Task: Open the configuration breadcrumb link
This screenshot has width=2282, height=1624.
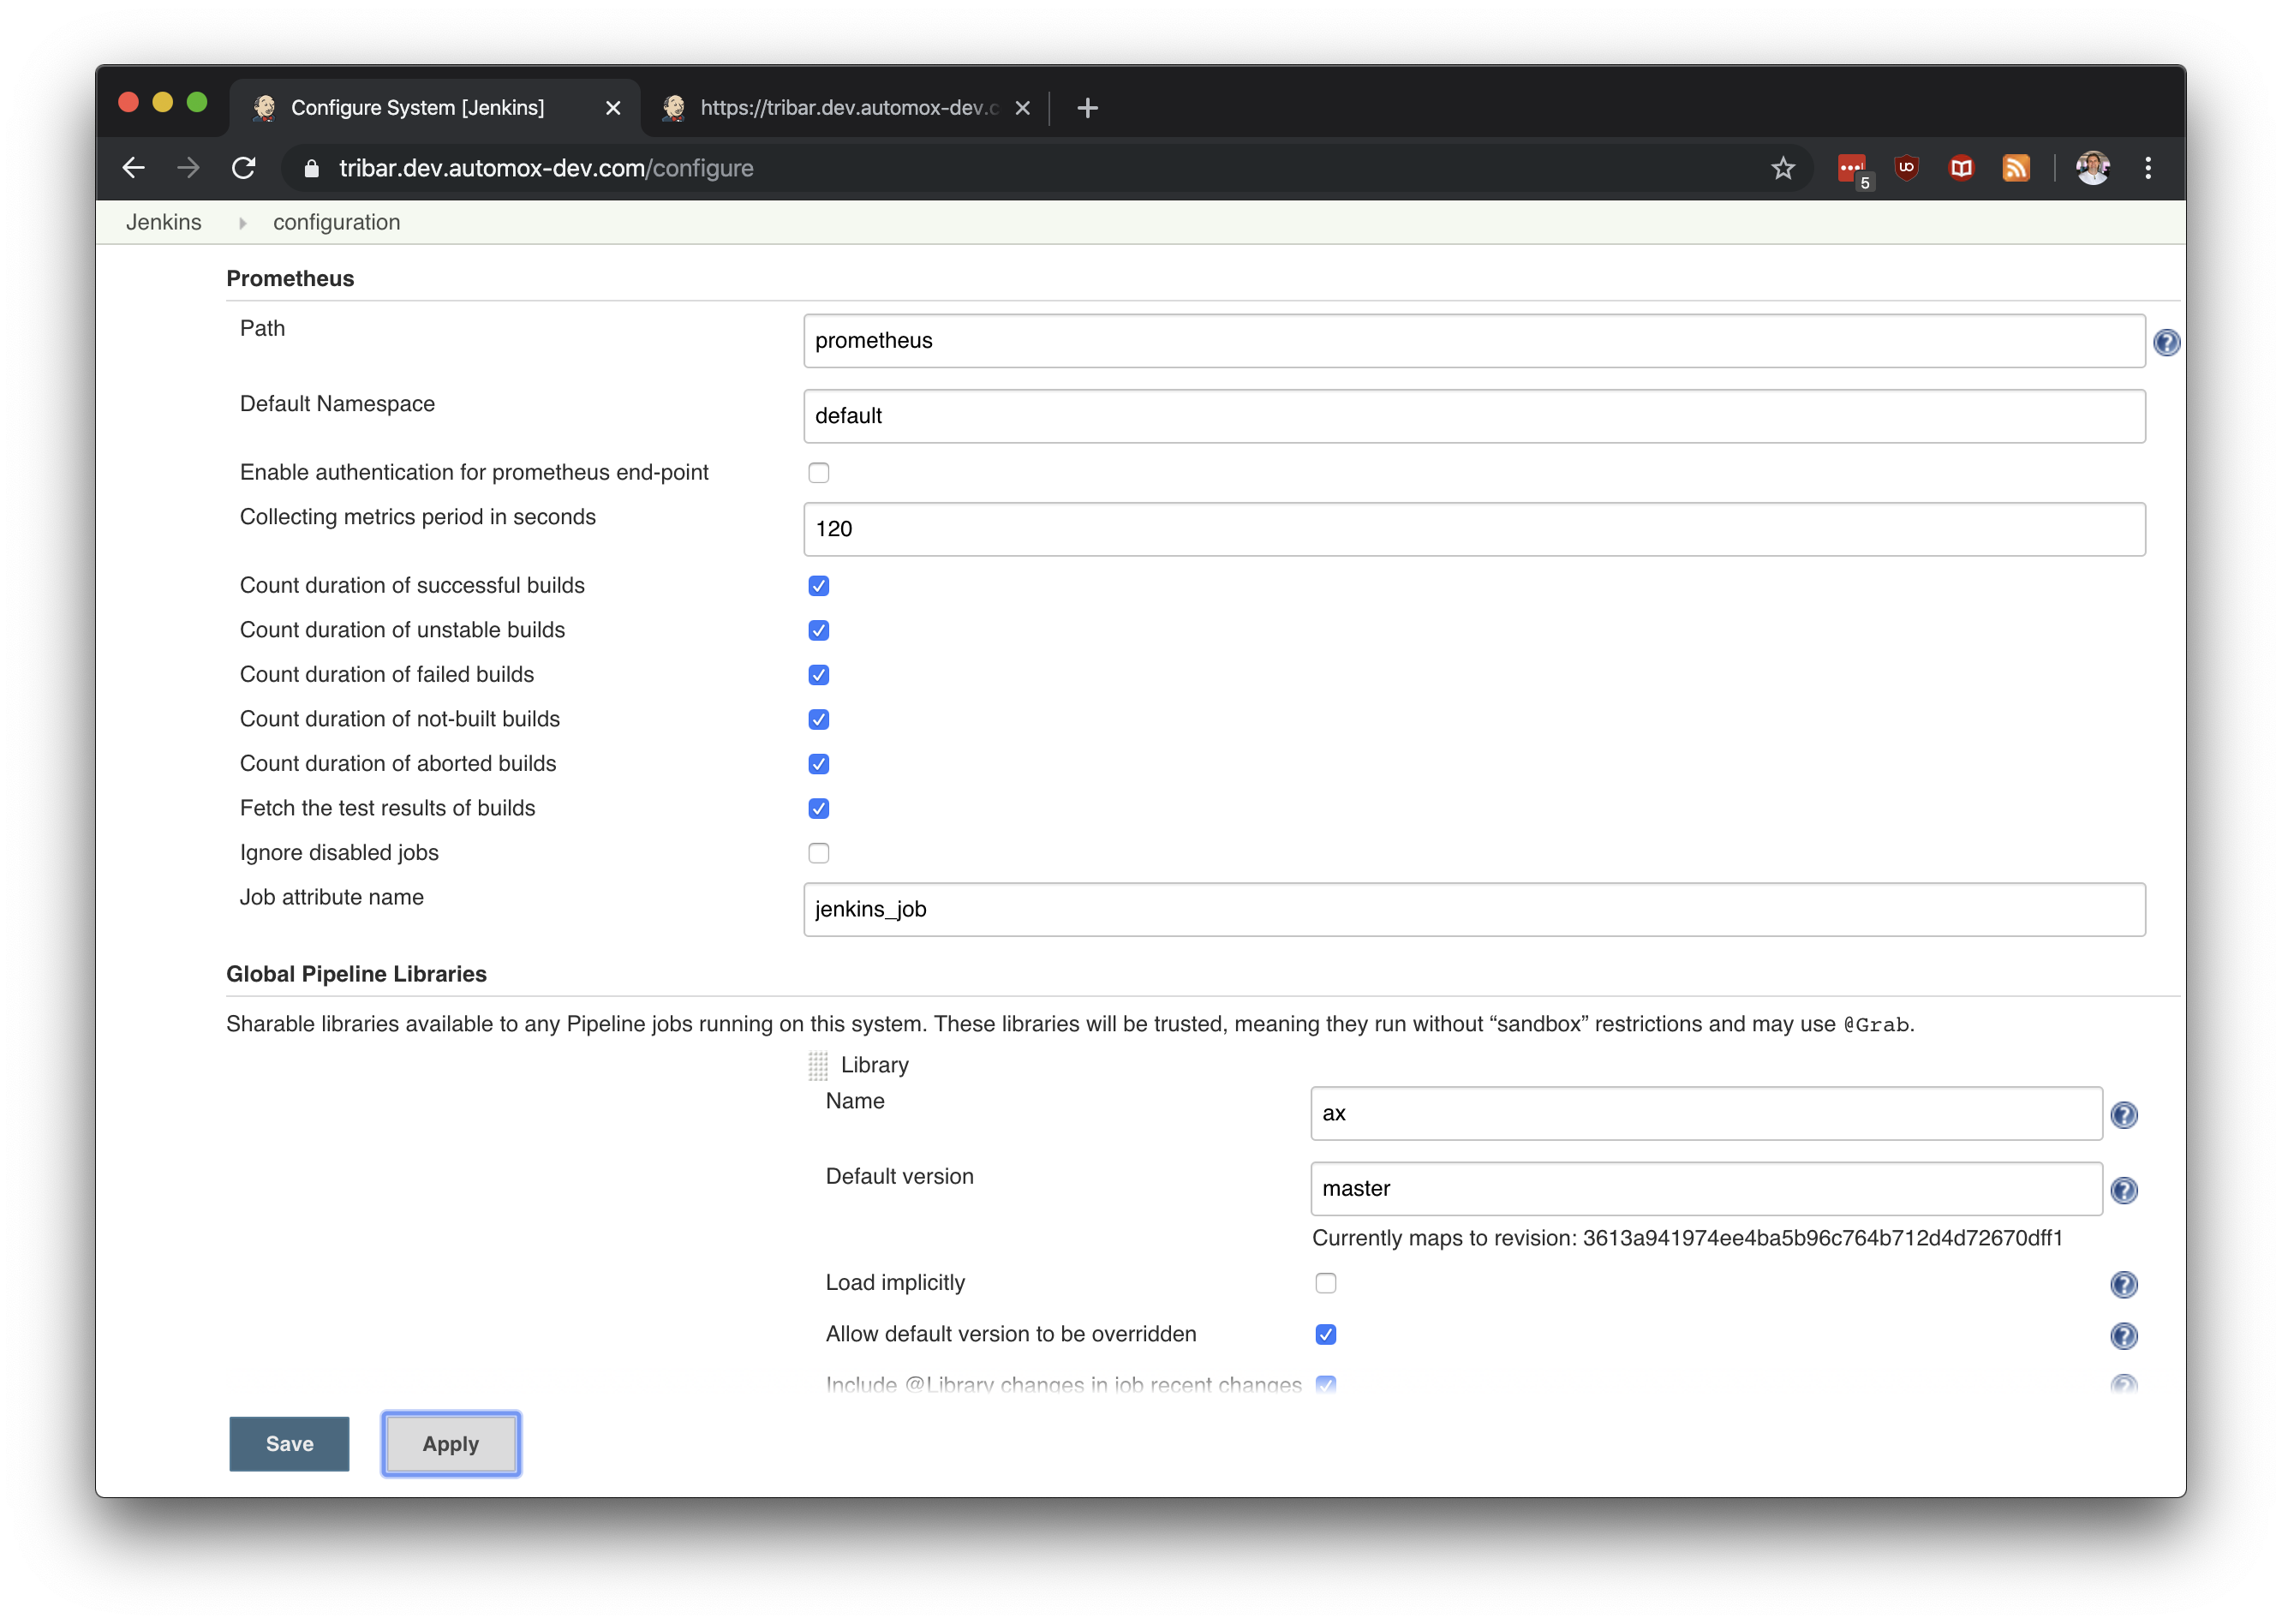Action: [336, 222]
